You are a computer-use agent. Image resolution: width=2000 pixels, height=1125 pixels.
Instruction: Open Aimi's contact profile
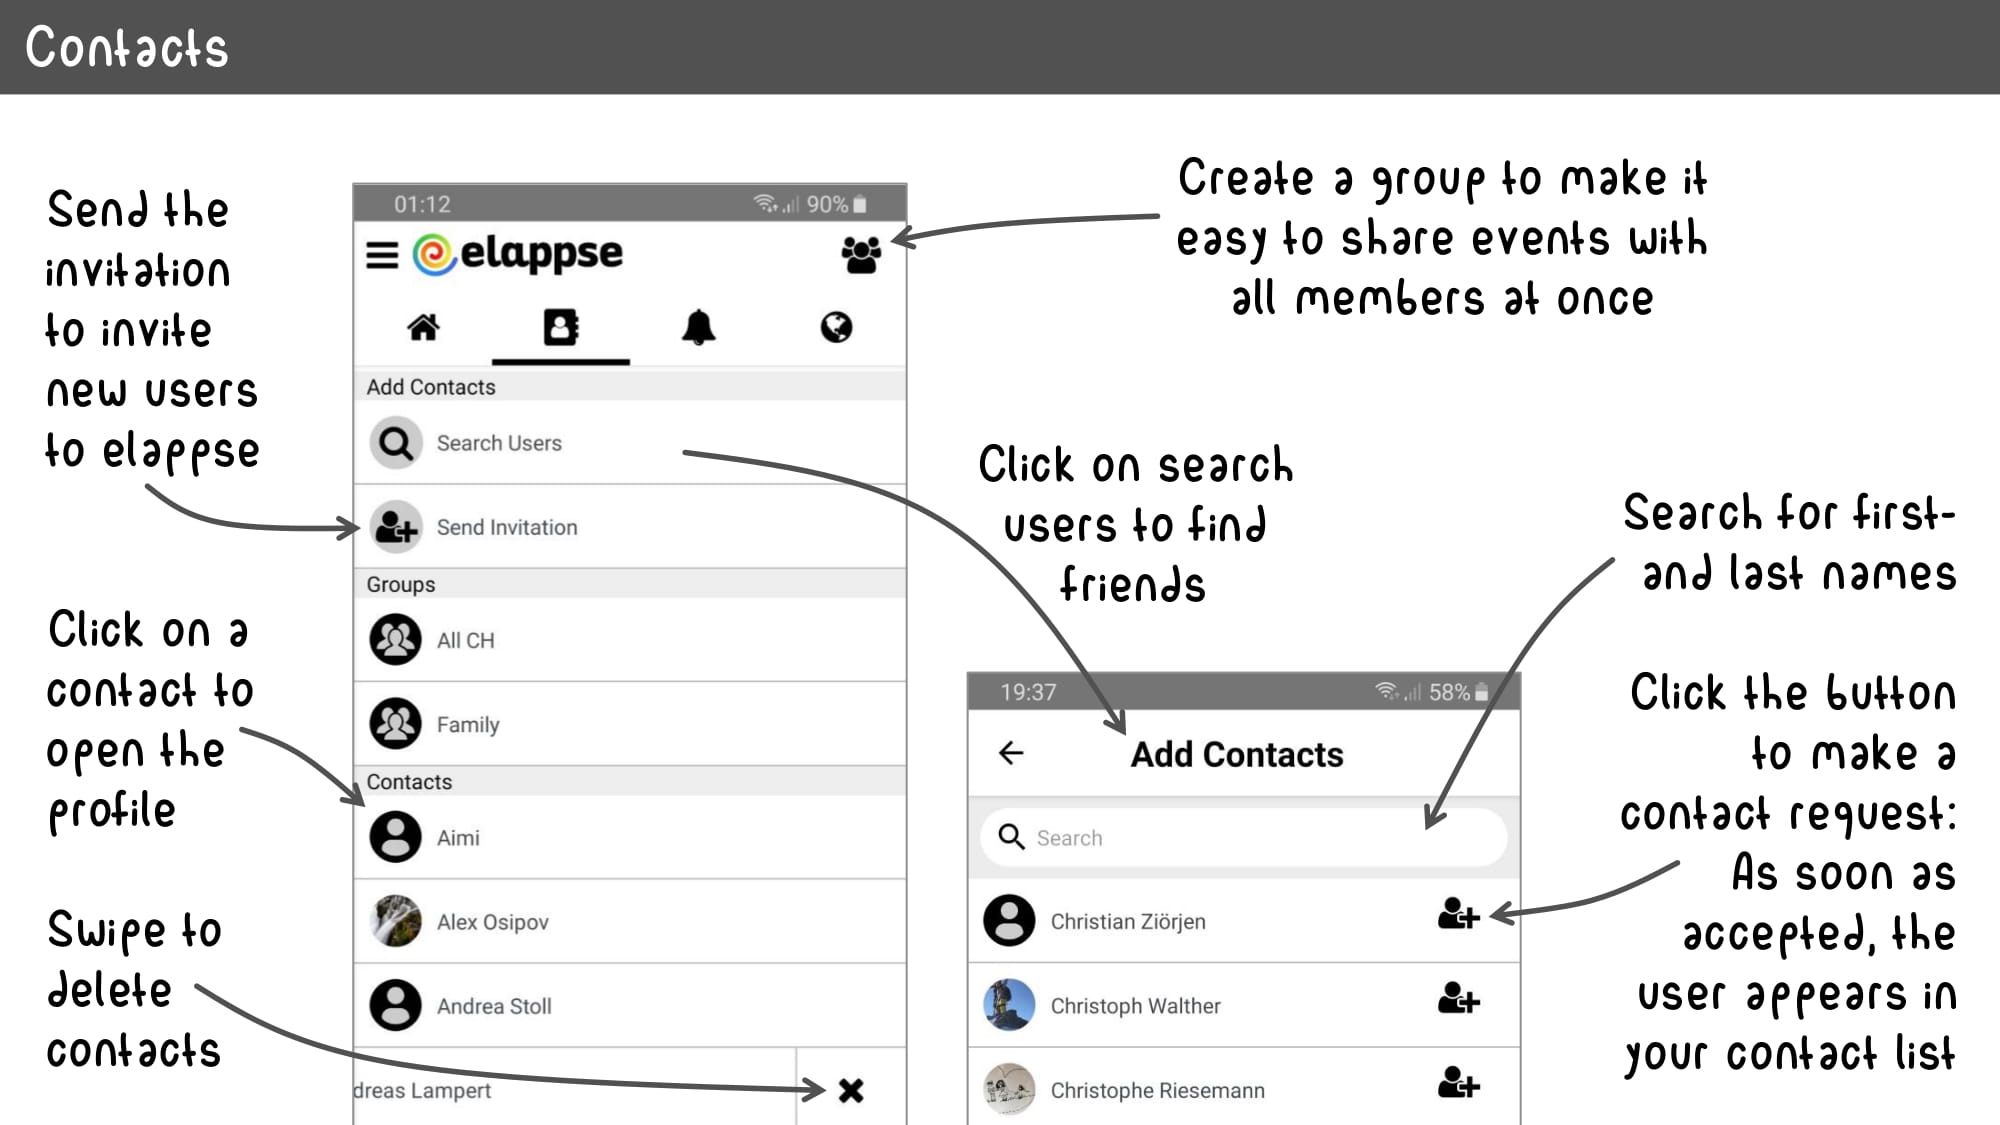click(458, 838)
